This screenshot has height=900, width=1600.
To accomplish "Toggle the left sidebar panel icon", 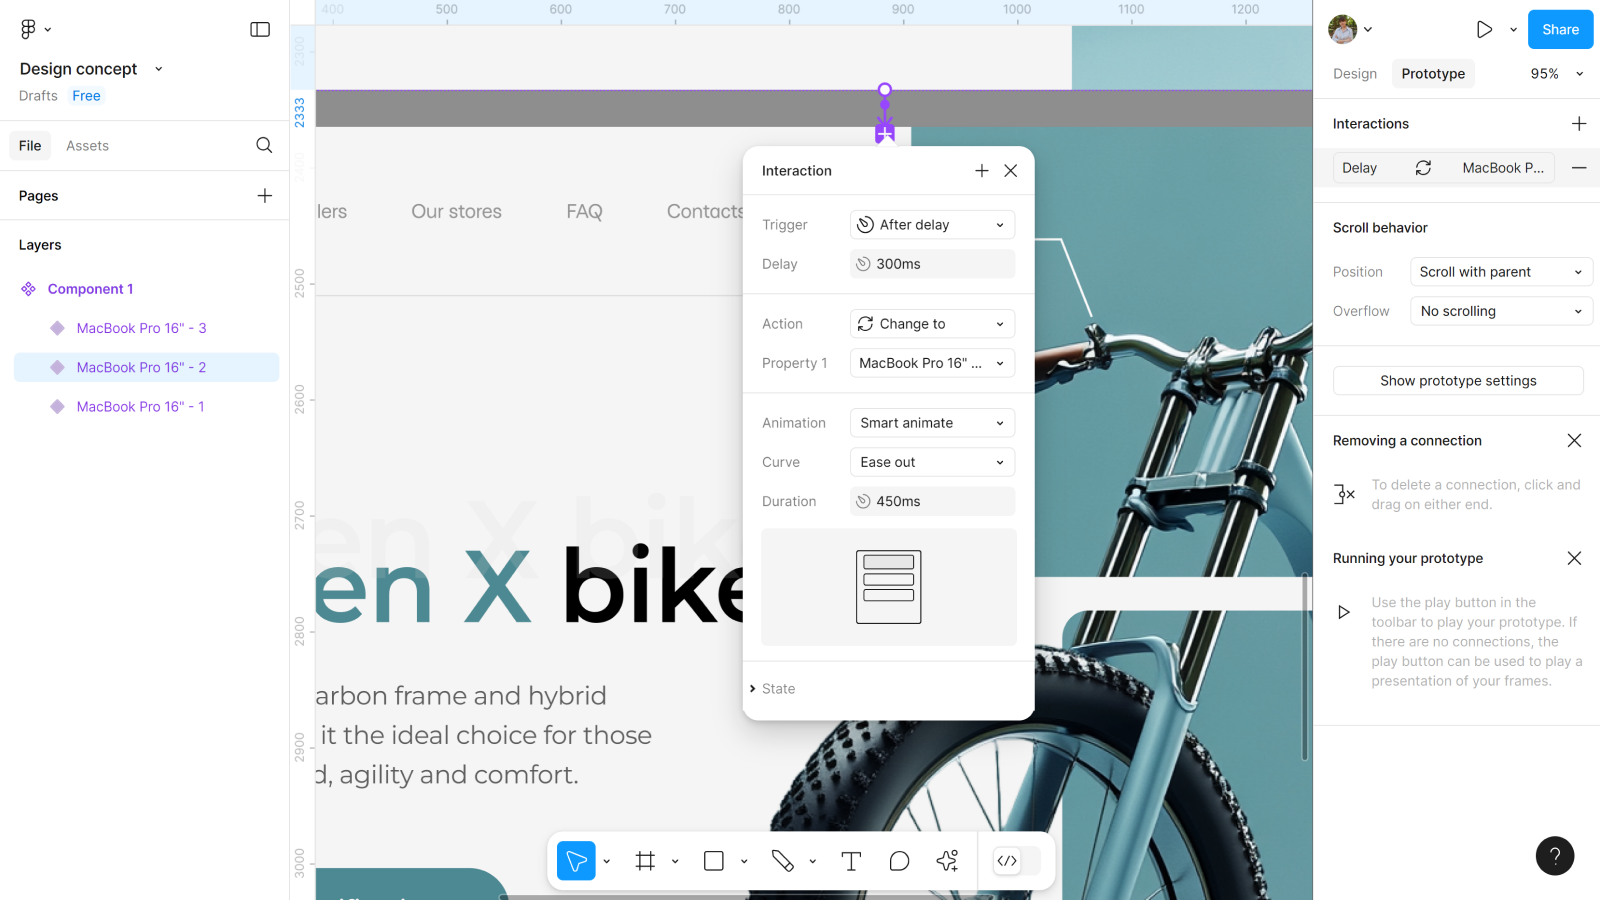I will pos(260,30).
